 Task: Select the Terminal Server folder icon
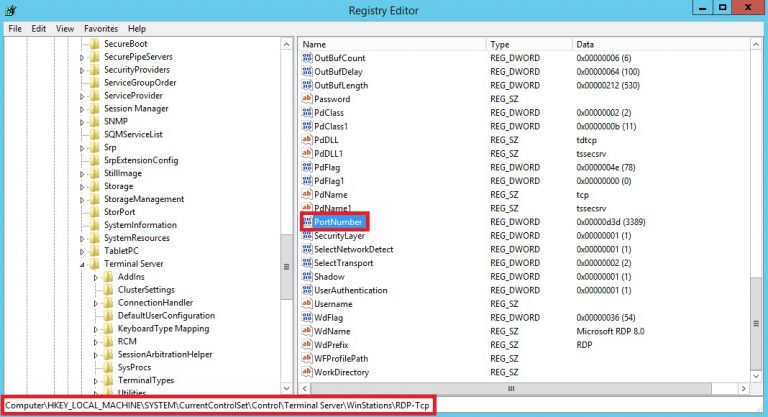pyautogui.click(x=95, y=264)
